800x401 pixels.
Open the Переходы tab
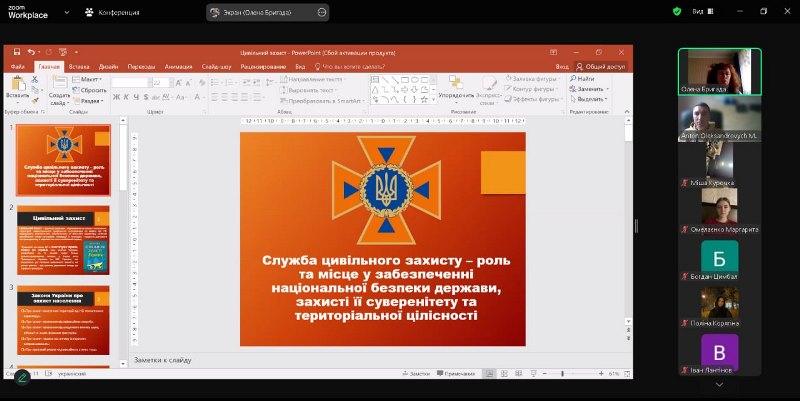[141, 67]
